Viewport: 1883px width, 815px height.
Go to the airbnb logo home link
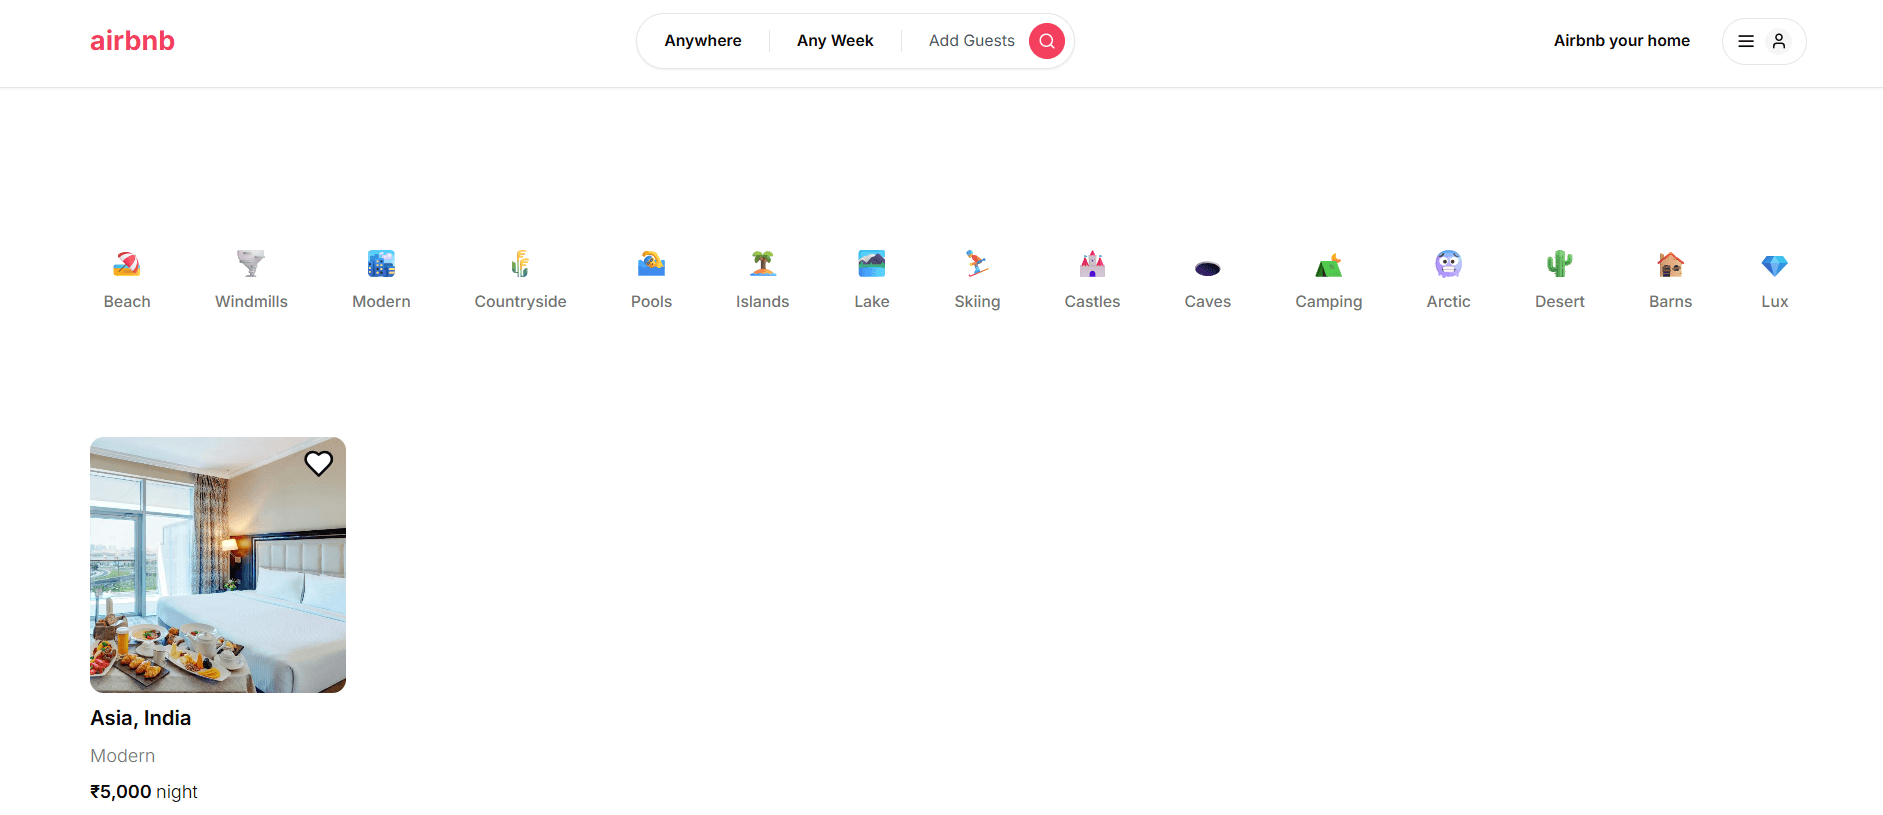click(132, 41)
